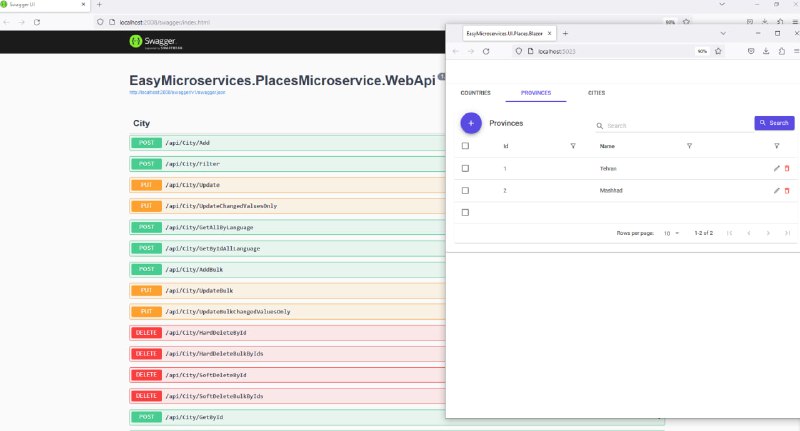
Task: Delete the Tehran row via the red trash icon
Action: 787,168
